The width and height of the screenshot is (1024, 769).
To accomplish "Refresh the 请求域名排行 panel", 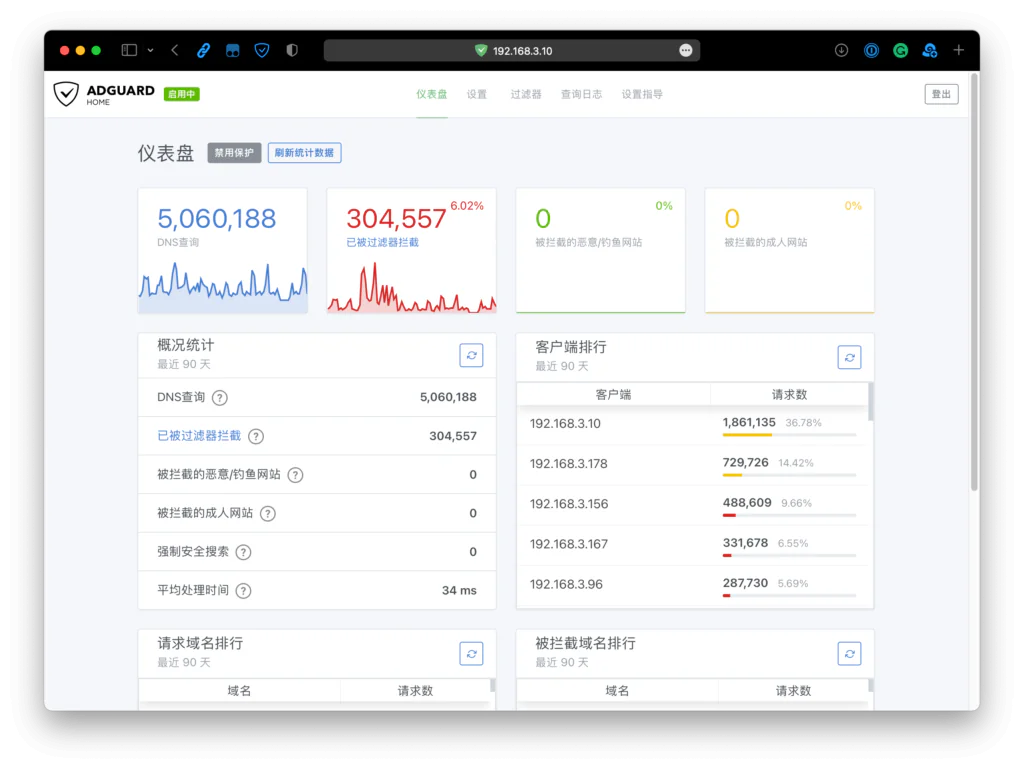I will (x=471, y=653).
